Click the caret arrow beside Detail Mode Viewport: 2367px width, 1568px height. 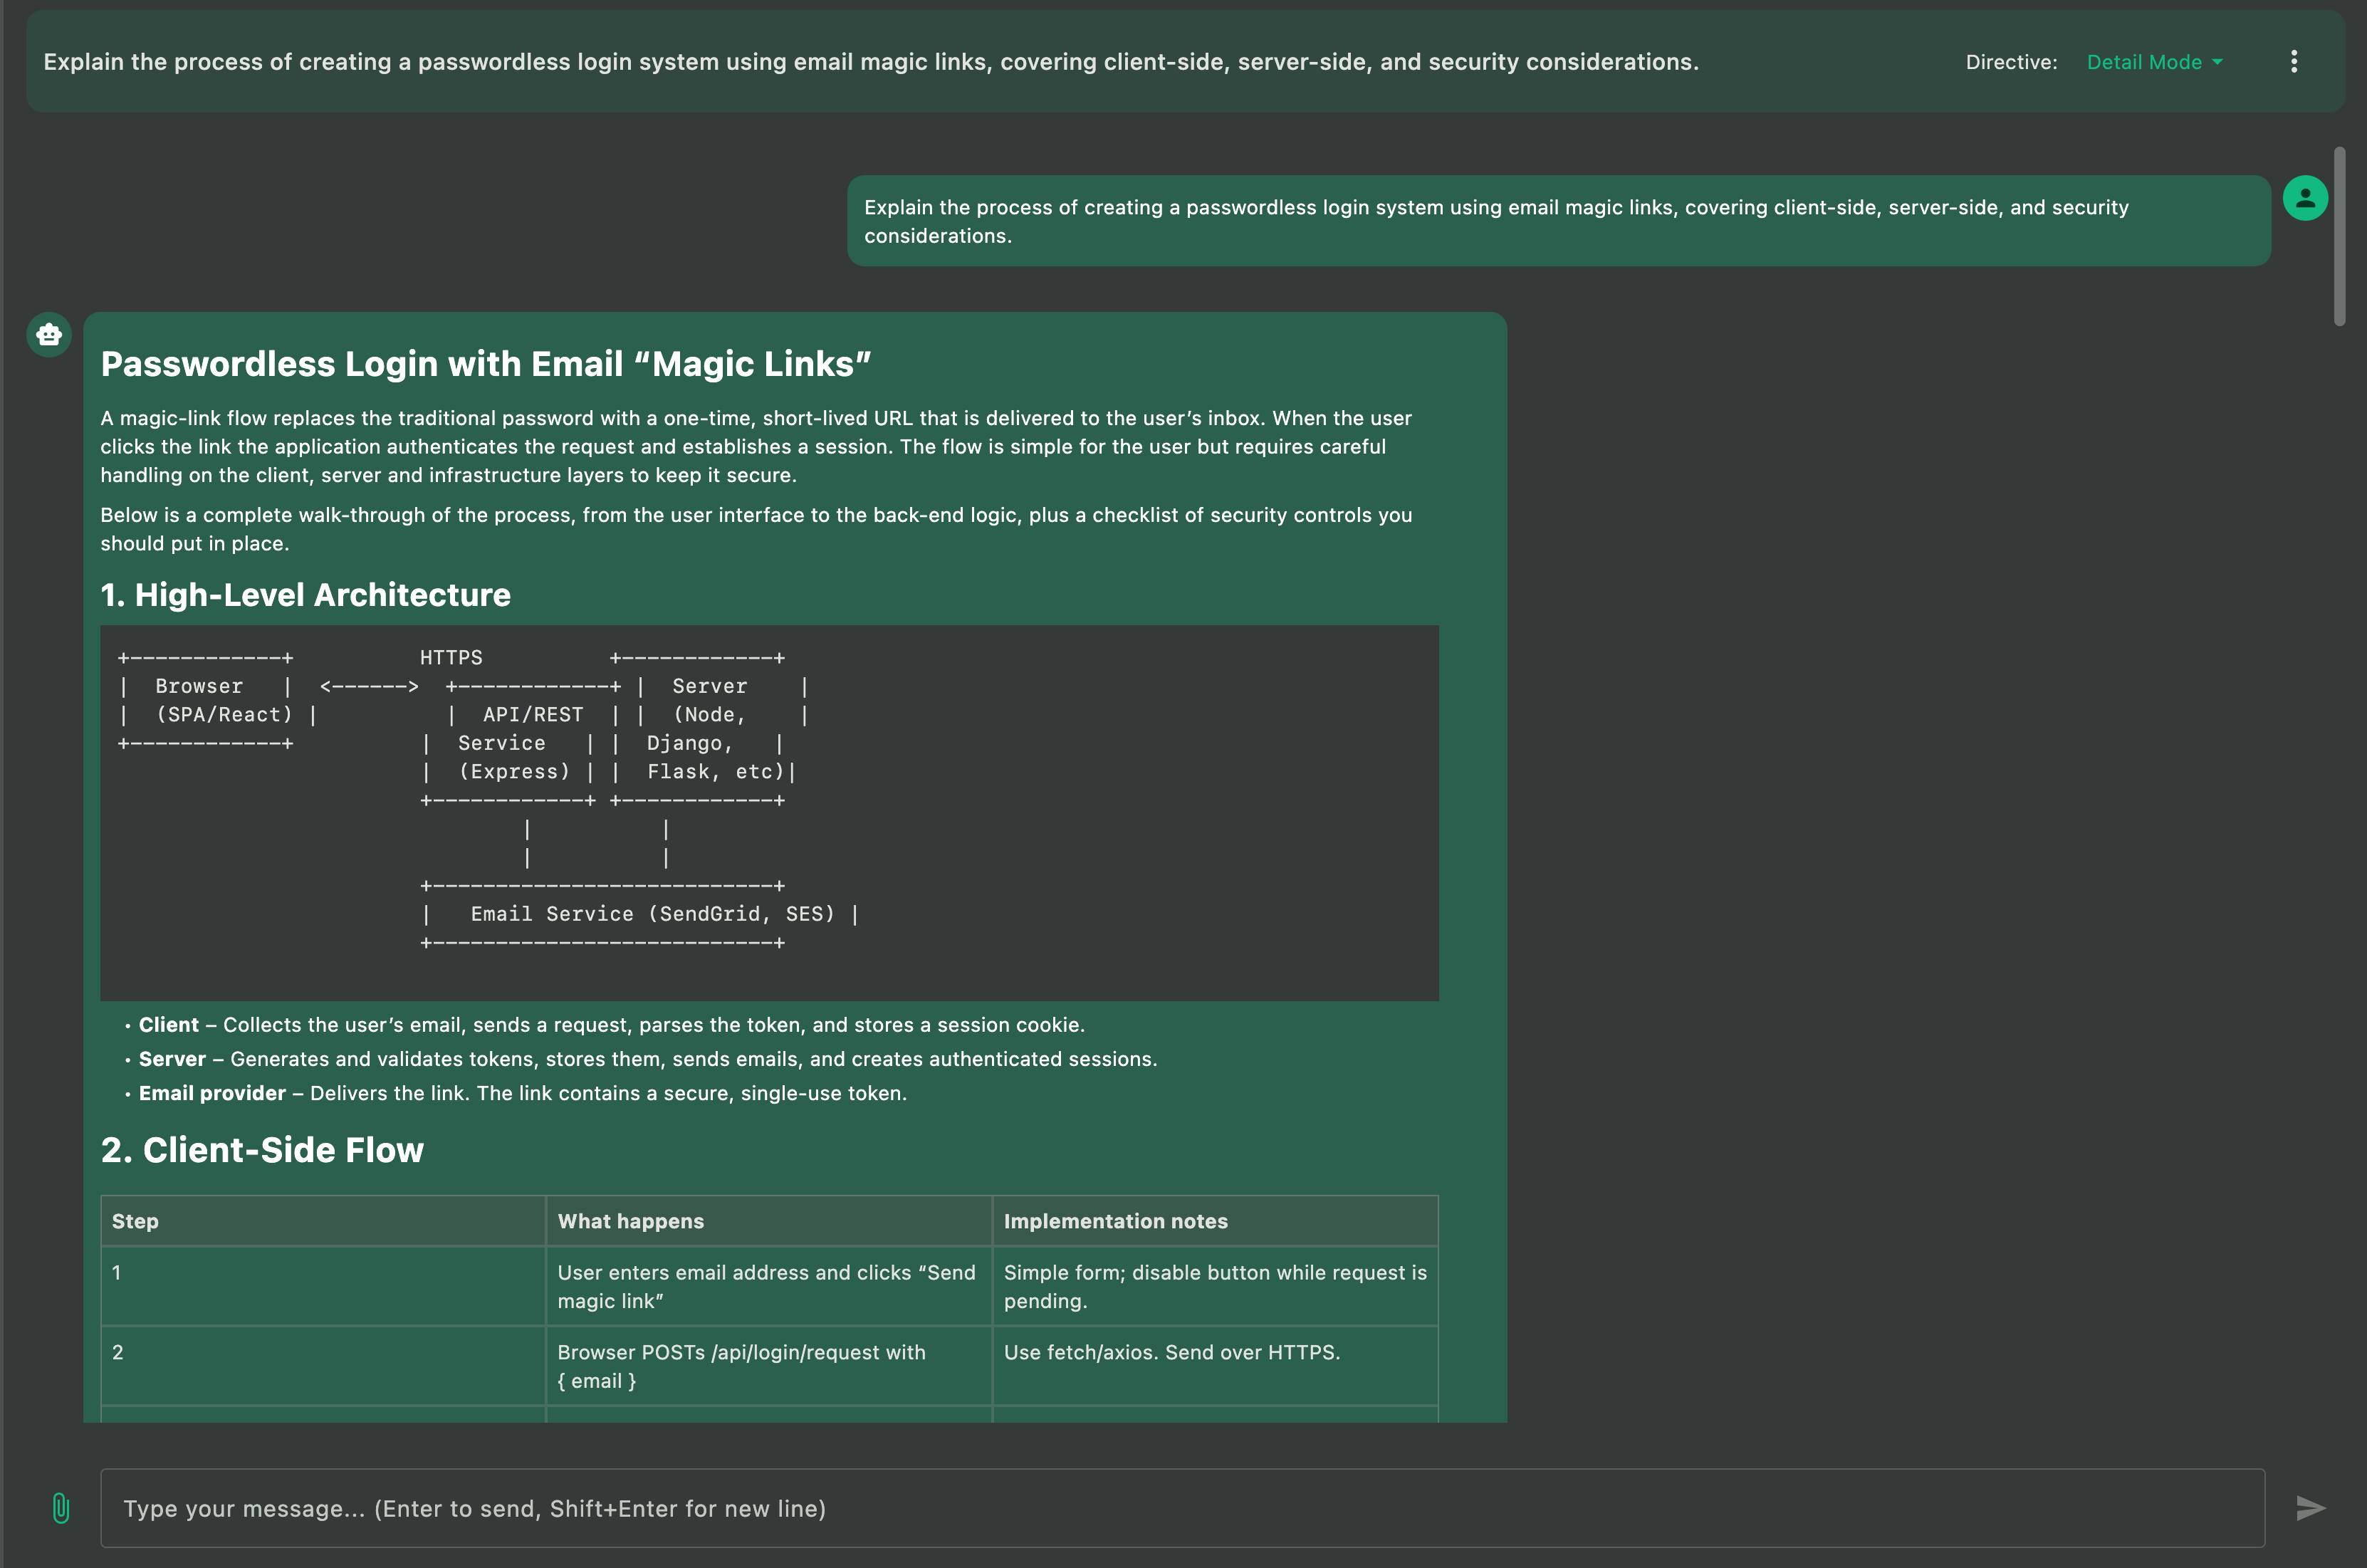pyautogui.click(x=2218, y=62)
